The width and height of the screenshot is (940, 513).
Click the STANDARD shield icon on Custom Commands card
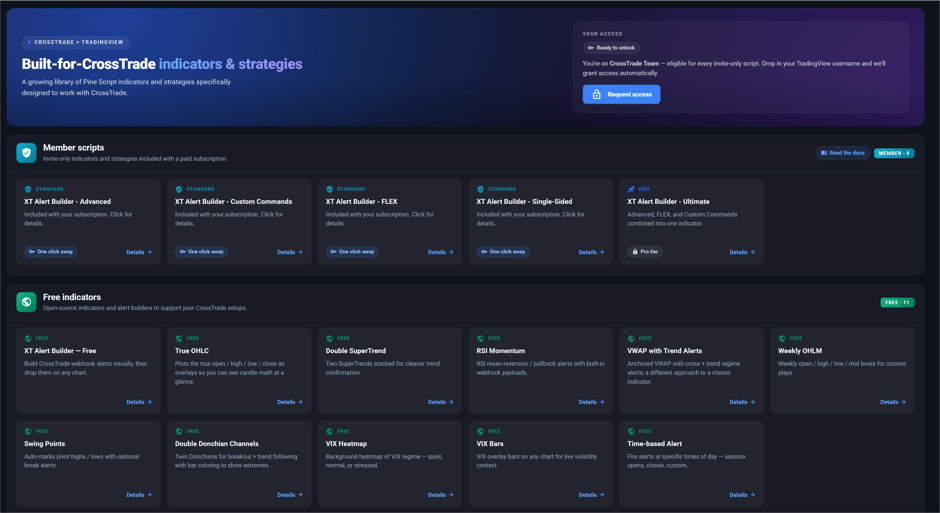tap(179, 189)
